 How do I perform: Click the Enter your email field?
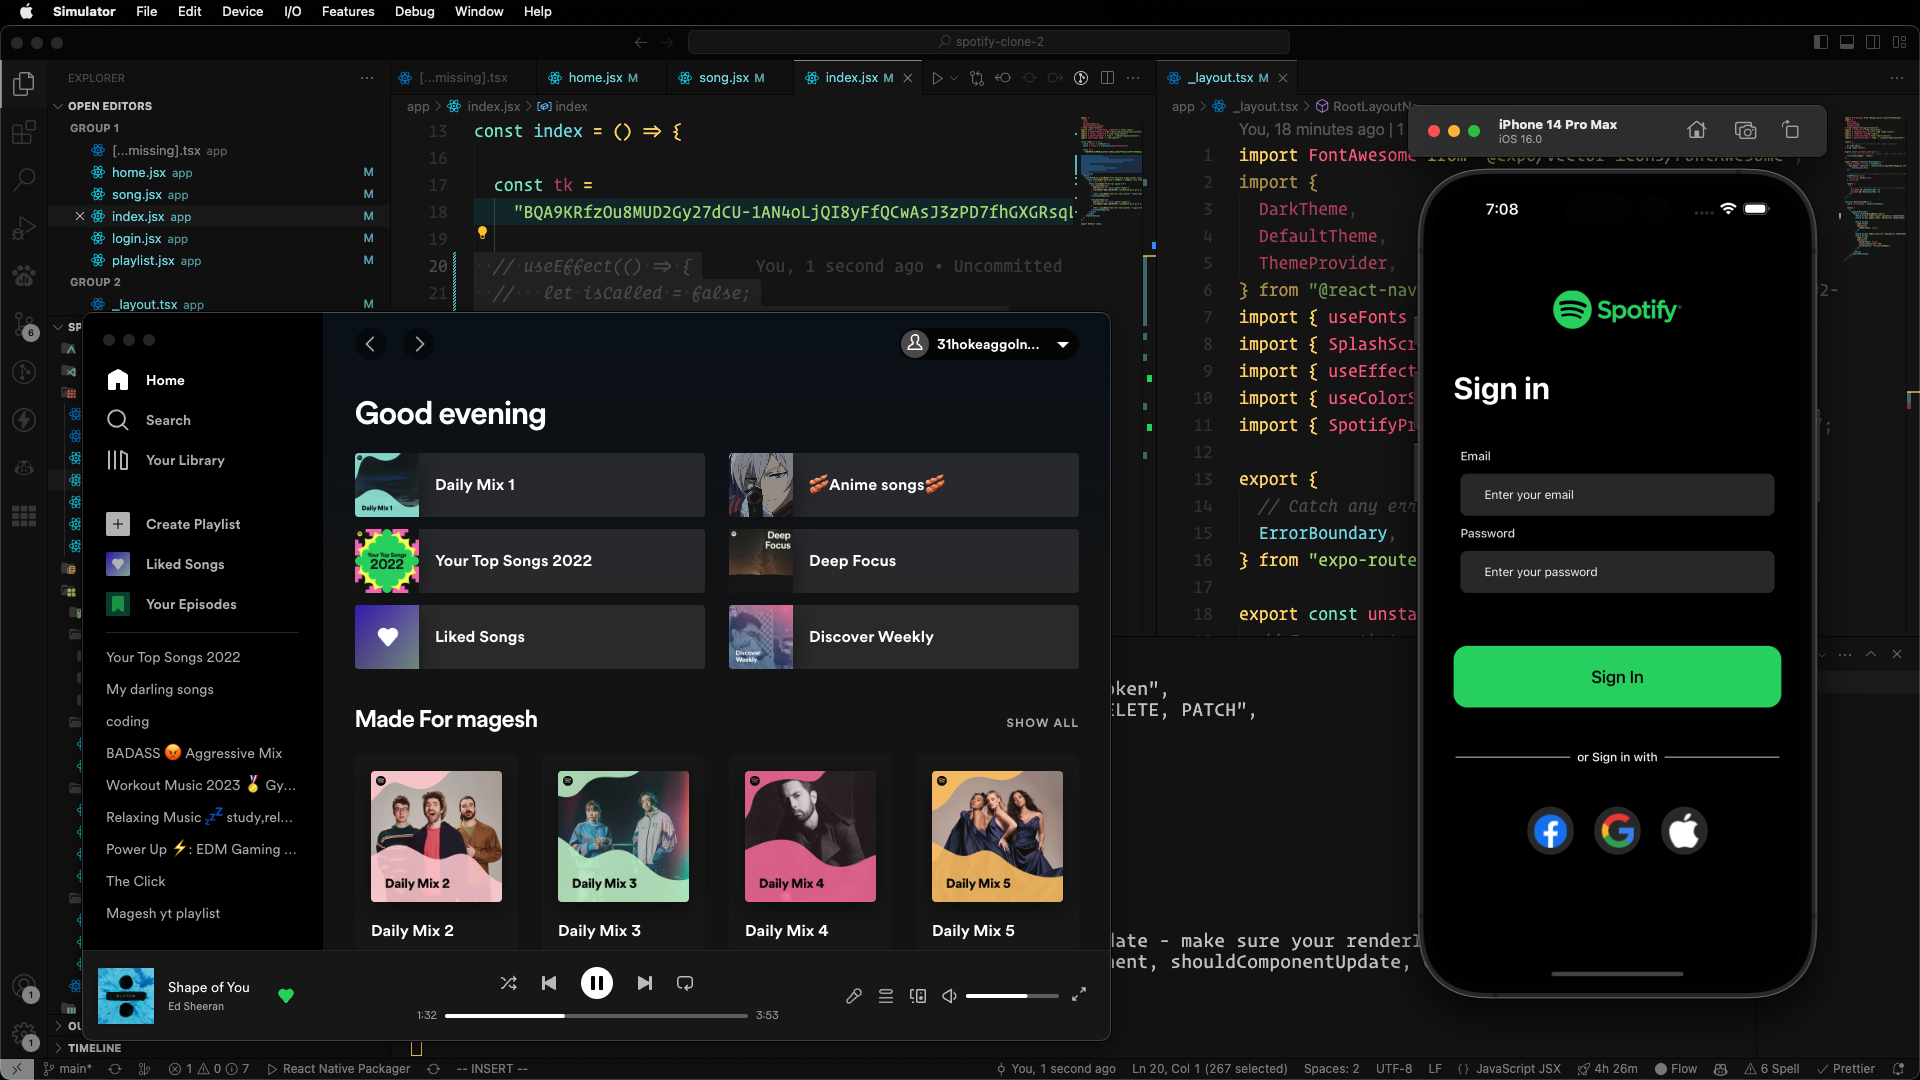[x=1616, y=494]
